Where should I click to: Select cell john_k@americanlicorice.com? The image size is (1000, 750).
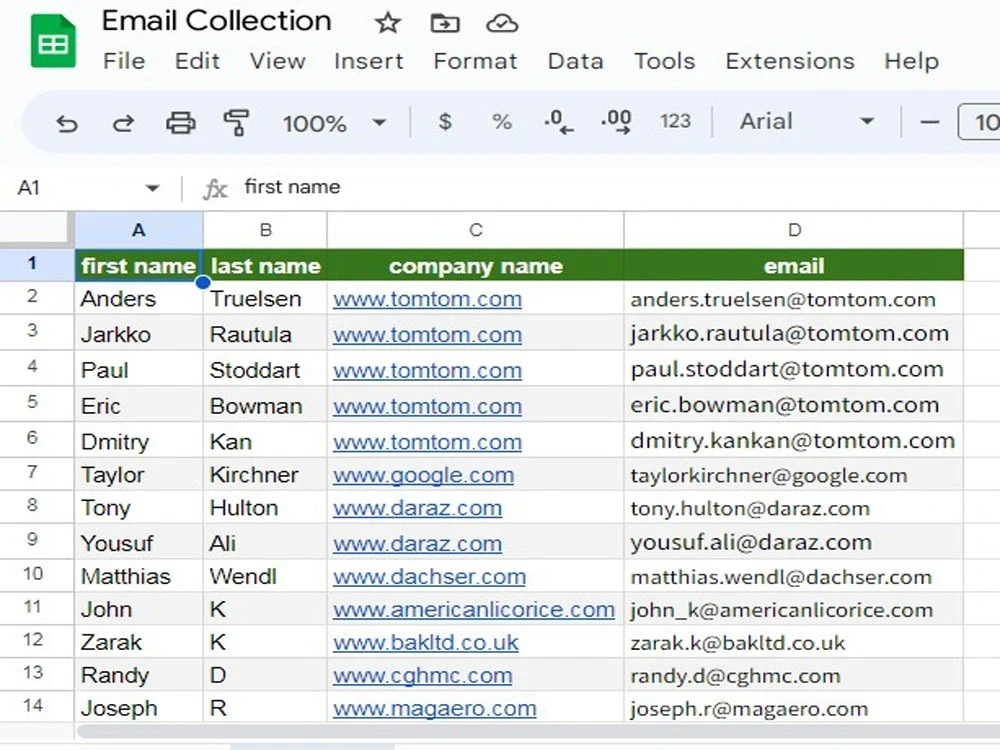pyautogui.click(x=794, y=610)
